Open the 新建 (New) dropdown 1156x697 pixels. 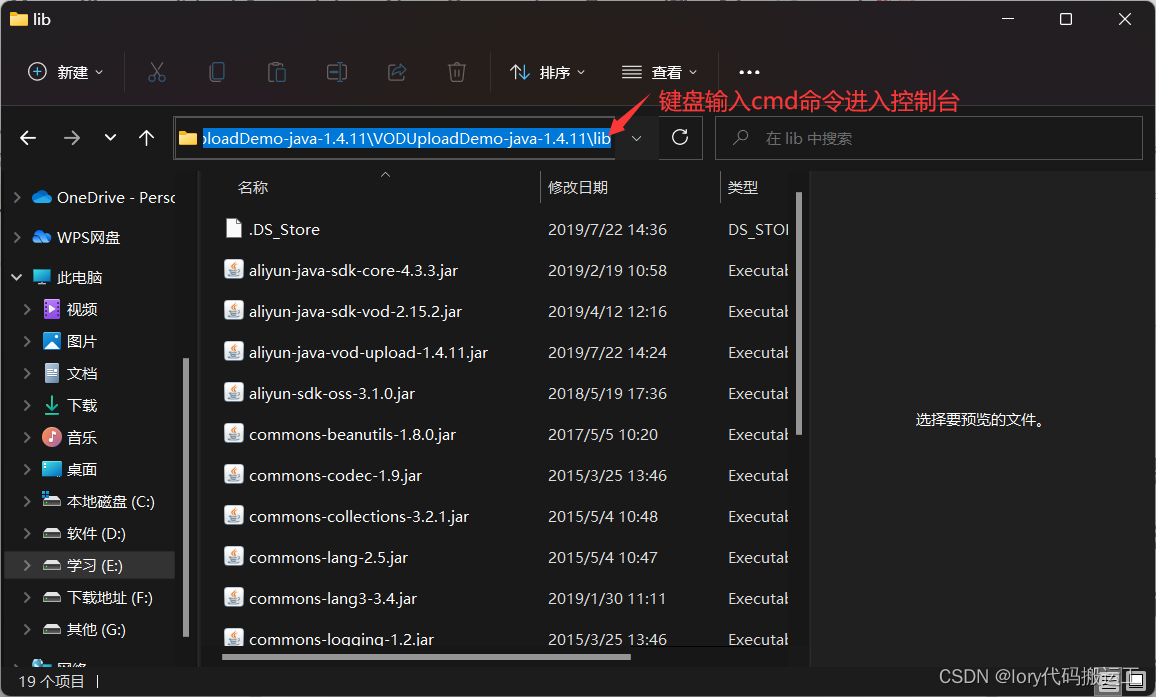(x=64, y=71)
